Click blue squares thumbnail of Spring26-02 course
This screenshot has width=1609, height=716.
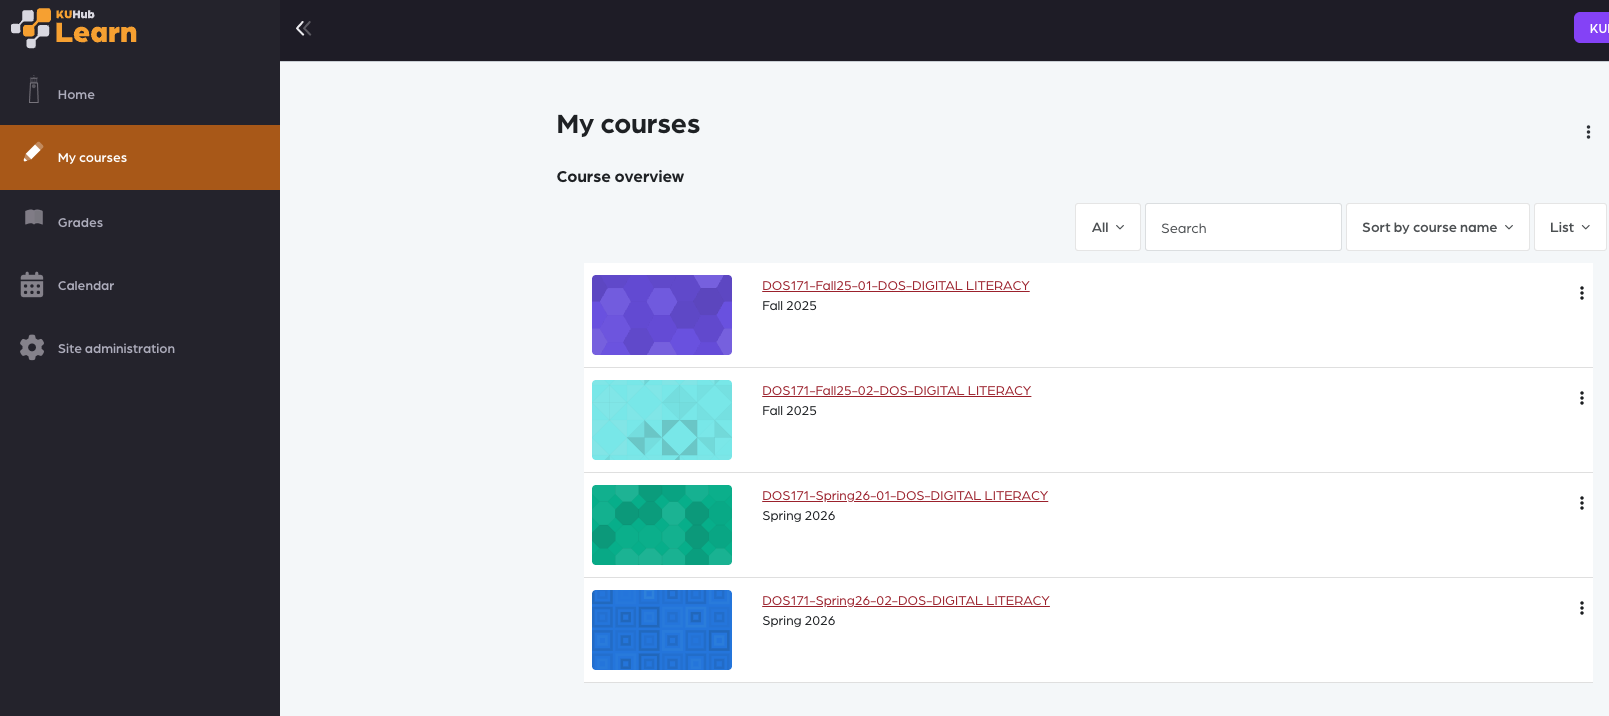click(x=662, y=630)
